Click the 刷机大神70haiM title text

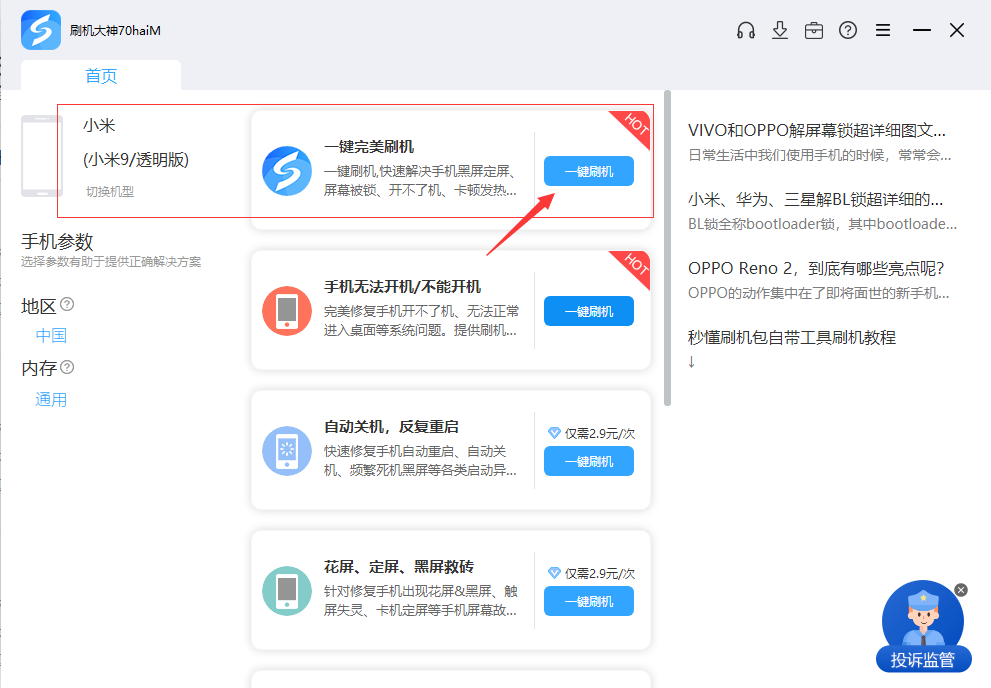pyautogui.click(x=115, y=30)
